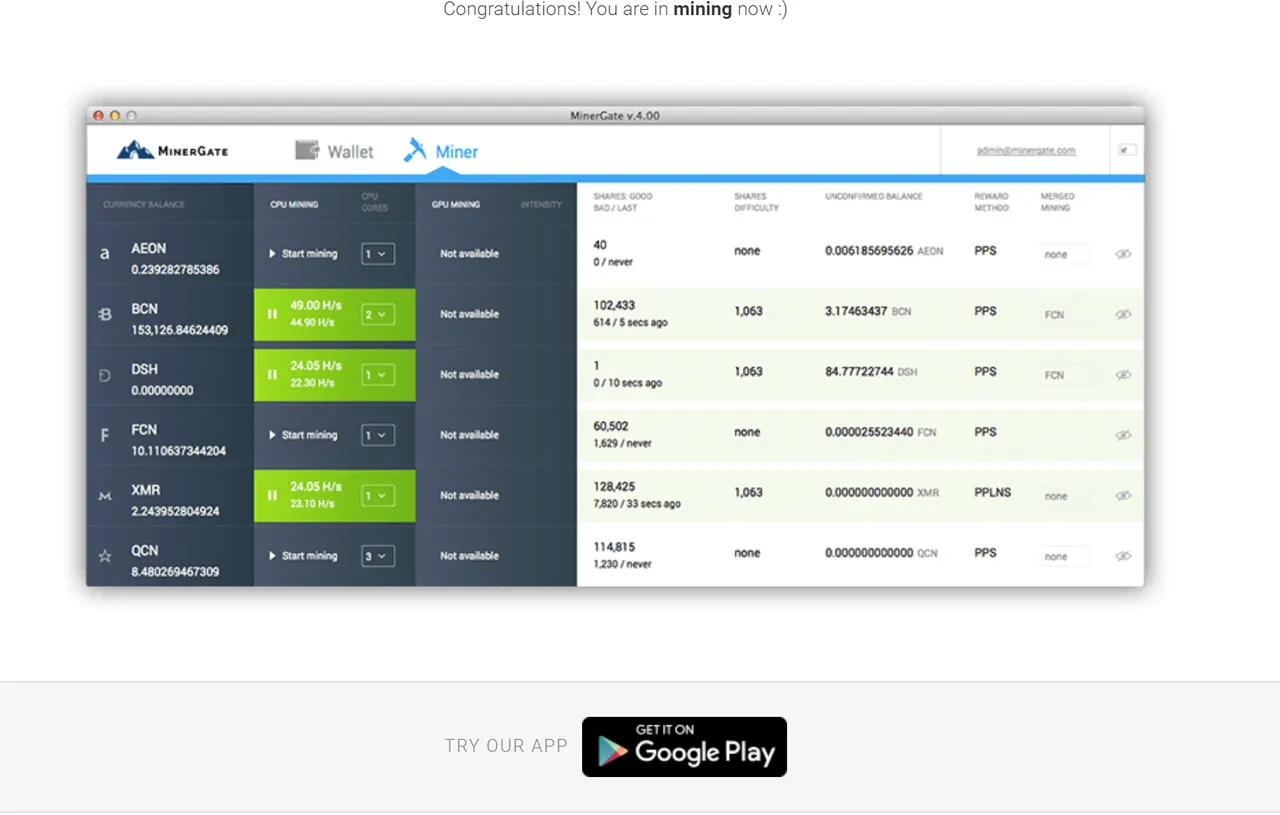Click the Get it on Google Play badge
The width and height of the screenshot is (1280, 815).
point(684,747)
